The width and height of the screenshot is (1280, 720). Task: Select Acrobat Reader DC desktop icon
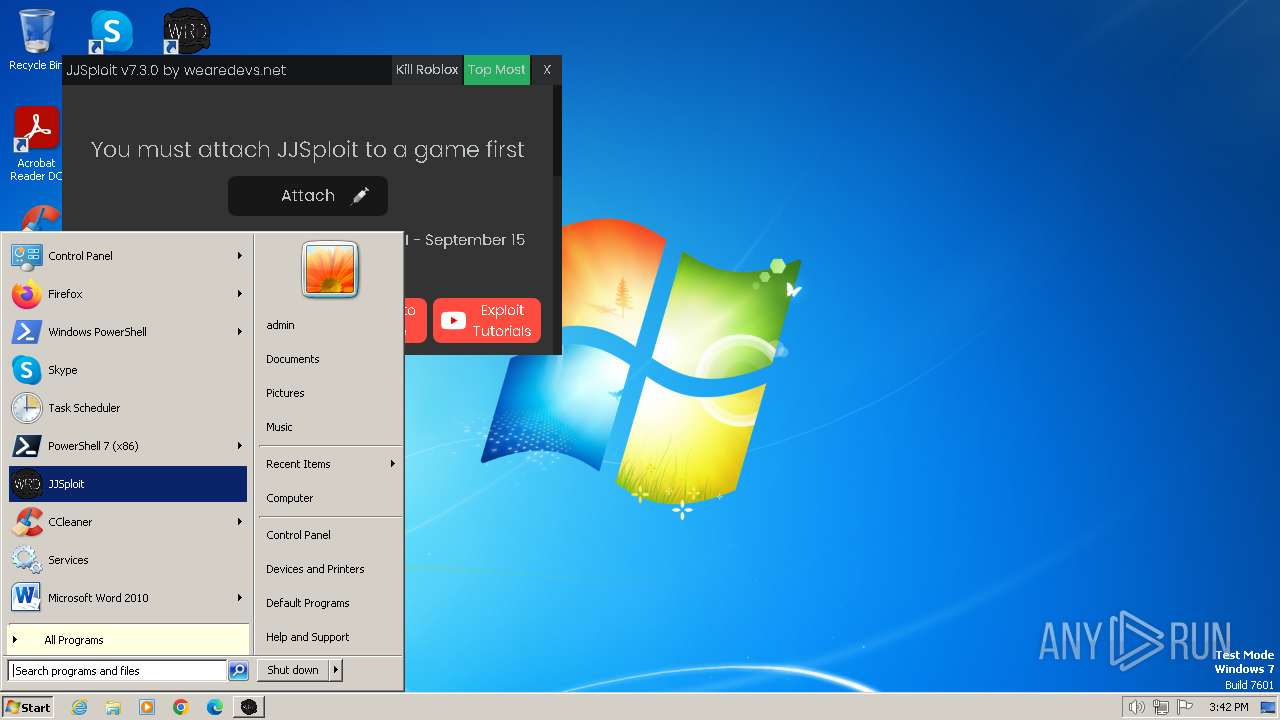37,145
